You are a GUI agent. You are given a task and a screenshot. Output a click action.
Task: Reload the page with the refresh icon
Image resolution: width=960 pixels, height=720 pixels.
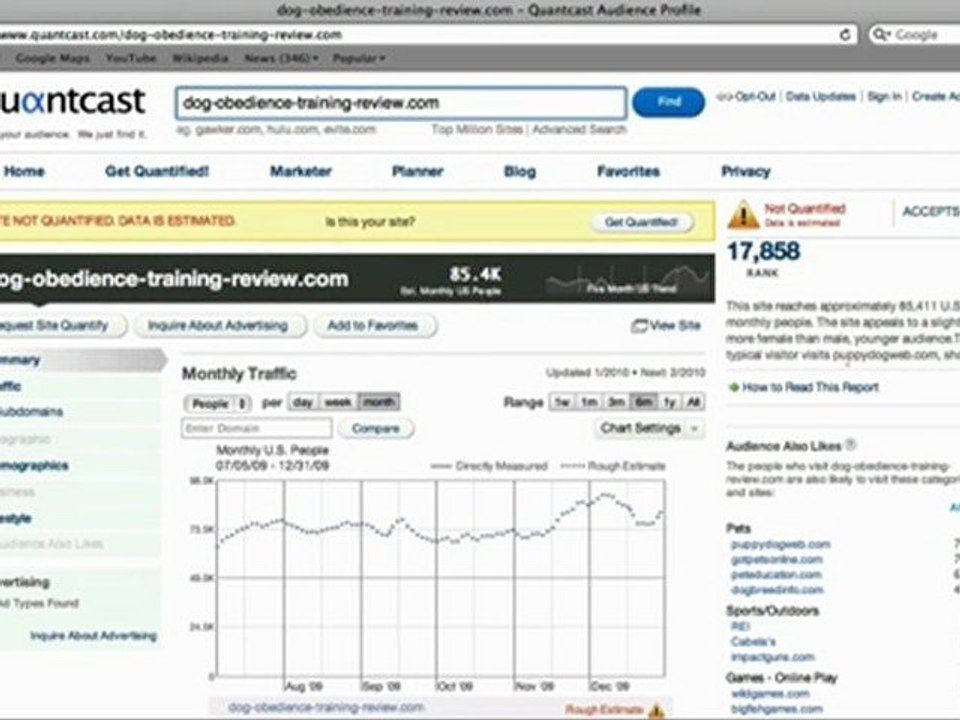(845, 35)
